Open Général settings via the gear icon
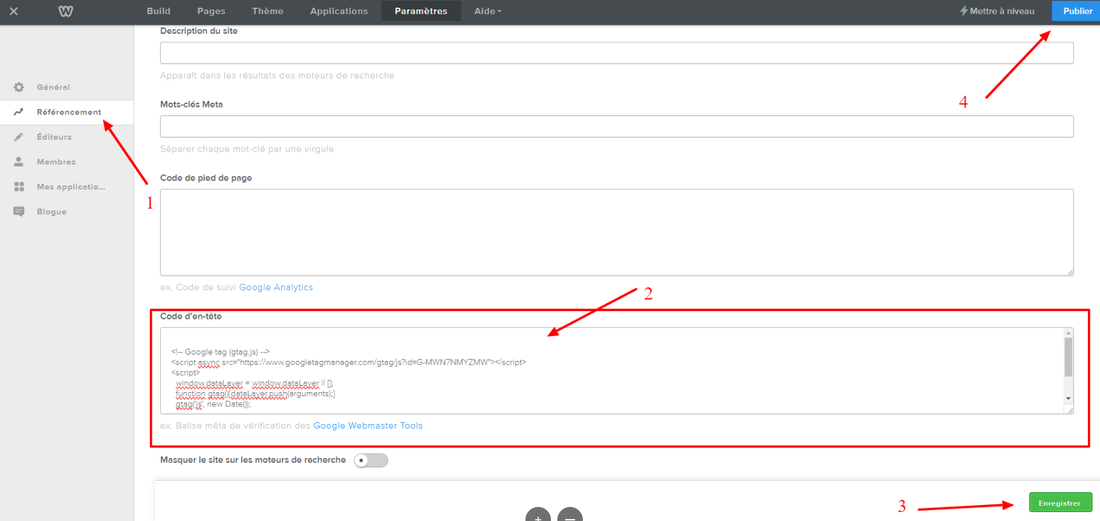 pyautogui.click(x=19, y=88)
